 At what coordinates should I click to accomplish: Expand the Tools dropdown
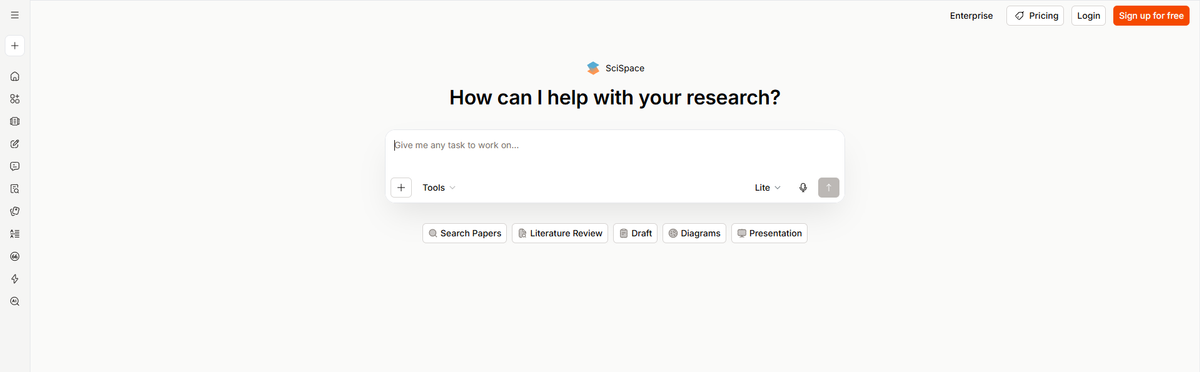point(439,188)
